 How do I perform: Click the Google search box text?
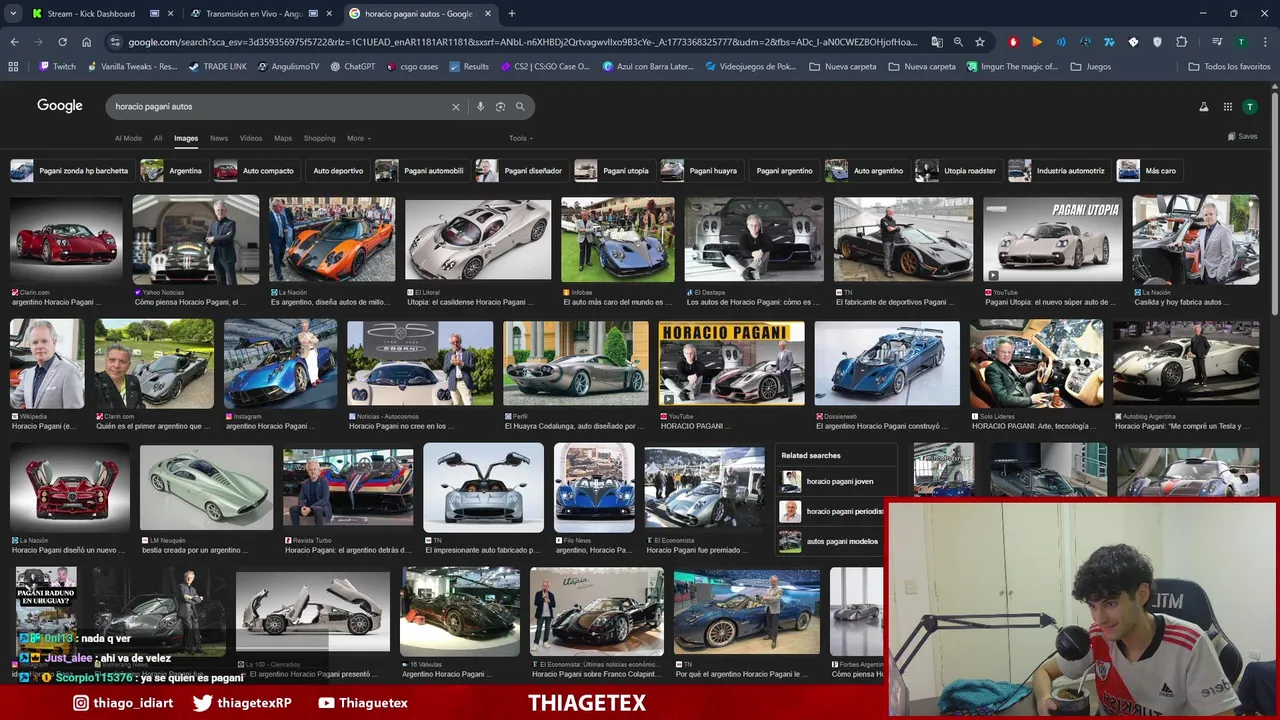(x=153, y=106)
